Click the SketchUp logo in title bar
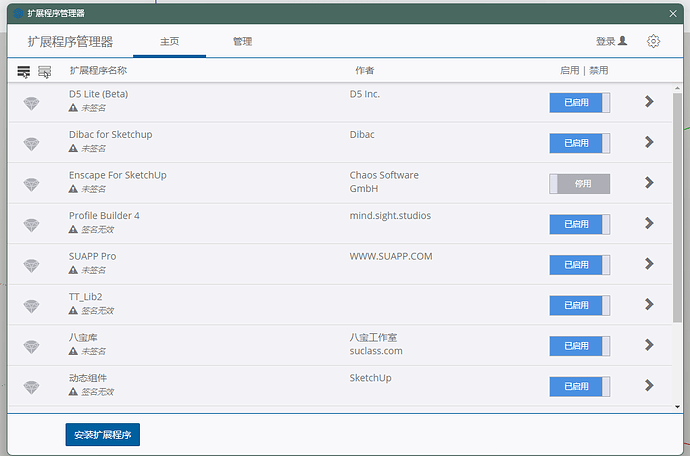This screenshot has height=456, width=690. point(18,13)
